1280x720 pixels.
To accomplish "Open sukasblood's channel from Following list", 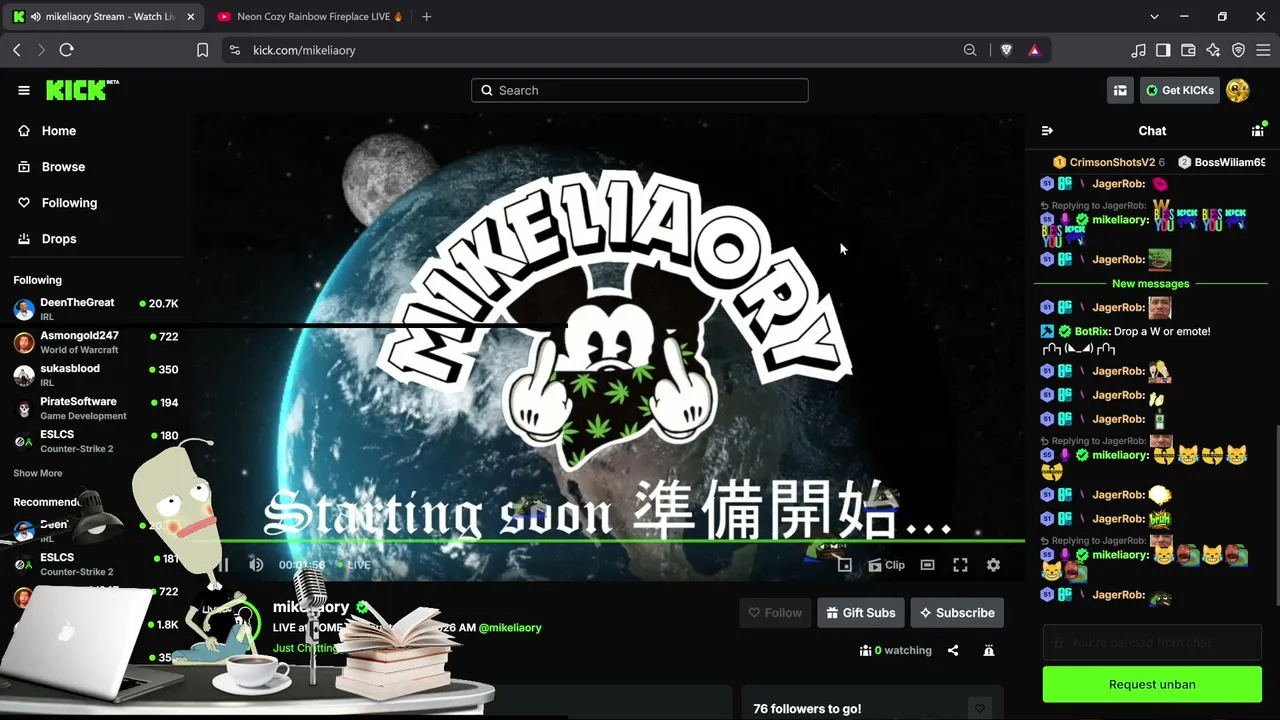I will point(95,375).
